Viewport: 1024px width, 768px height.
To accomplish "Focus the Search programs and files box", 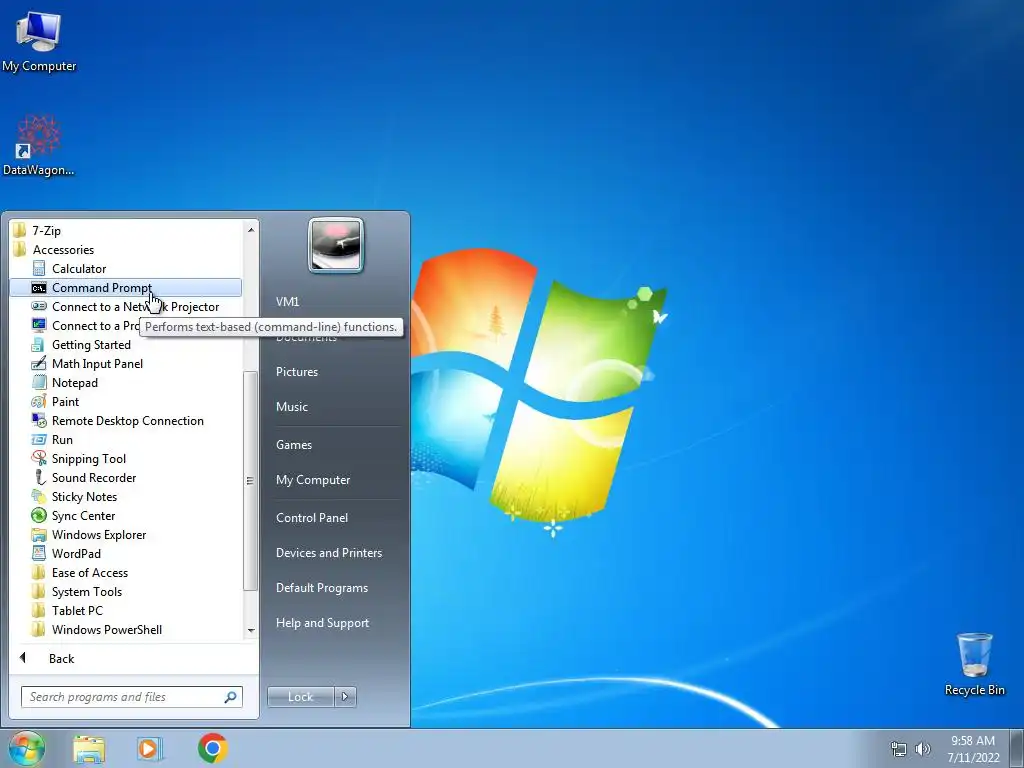I will pos(131,697).
